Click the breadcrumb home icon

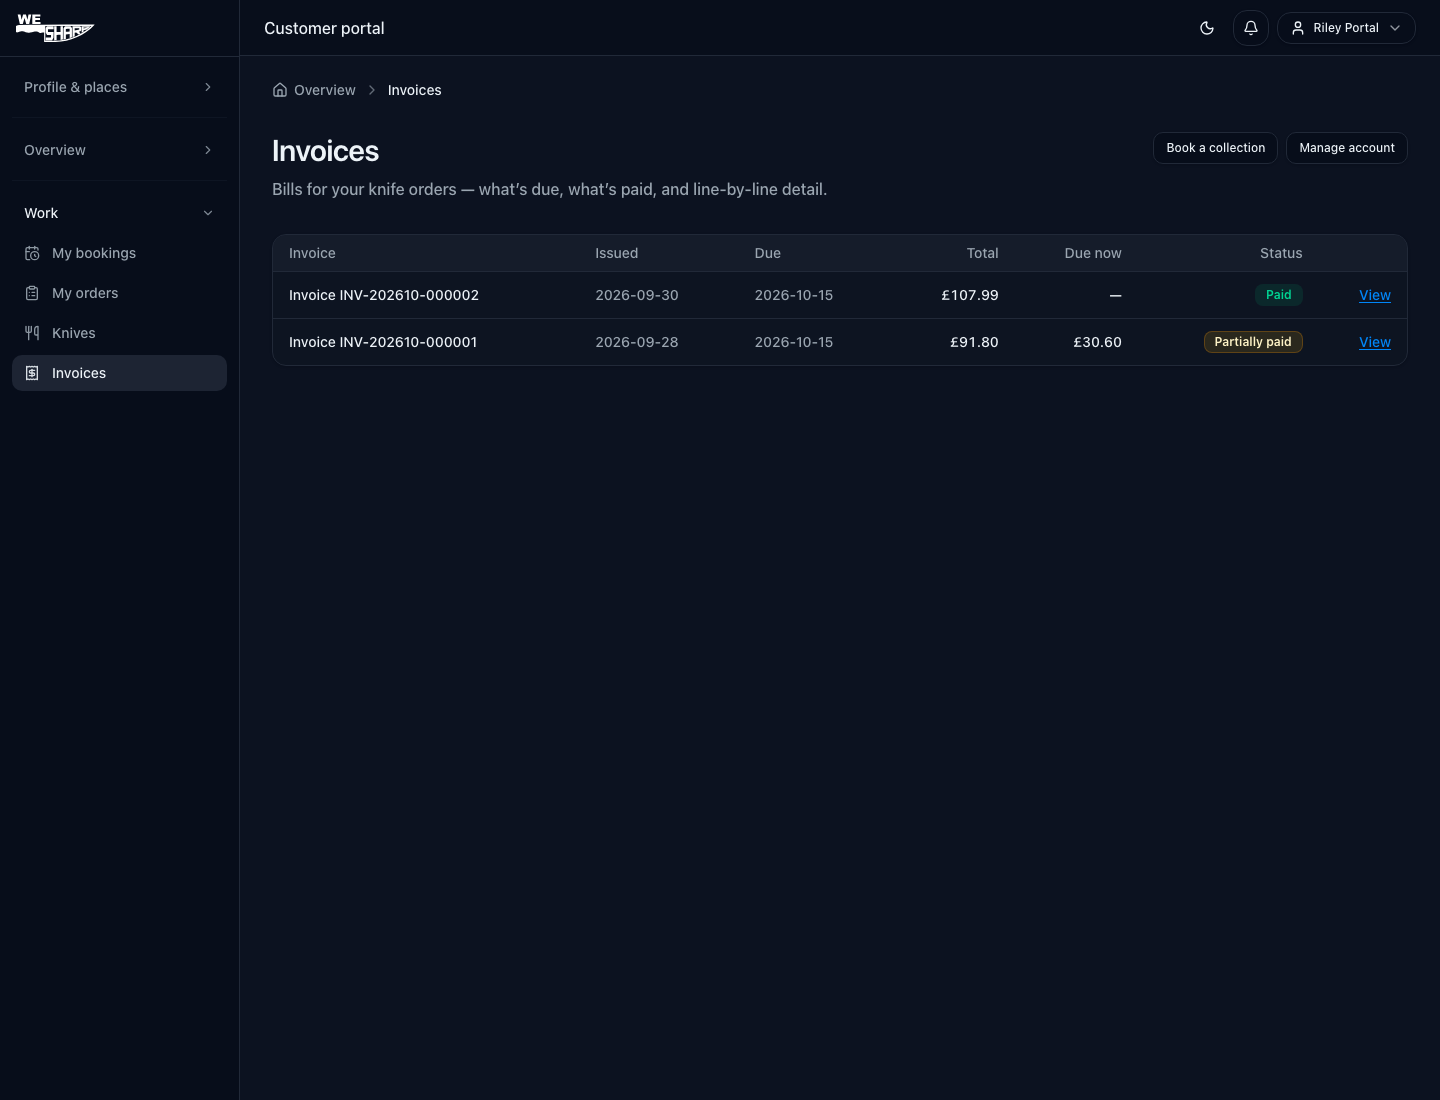[x=280, y=90]
